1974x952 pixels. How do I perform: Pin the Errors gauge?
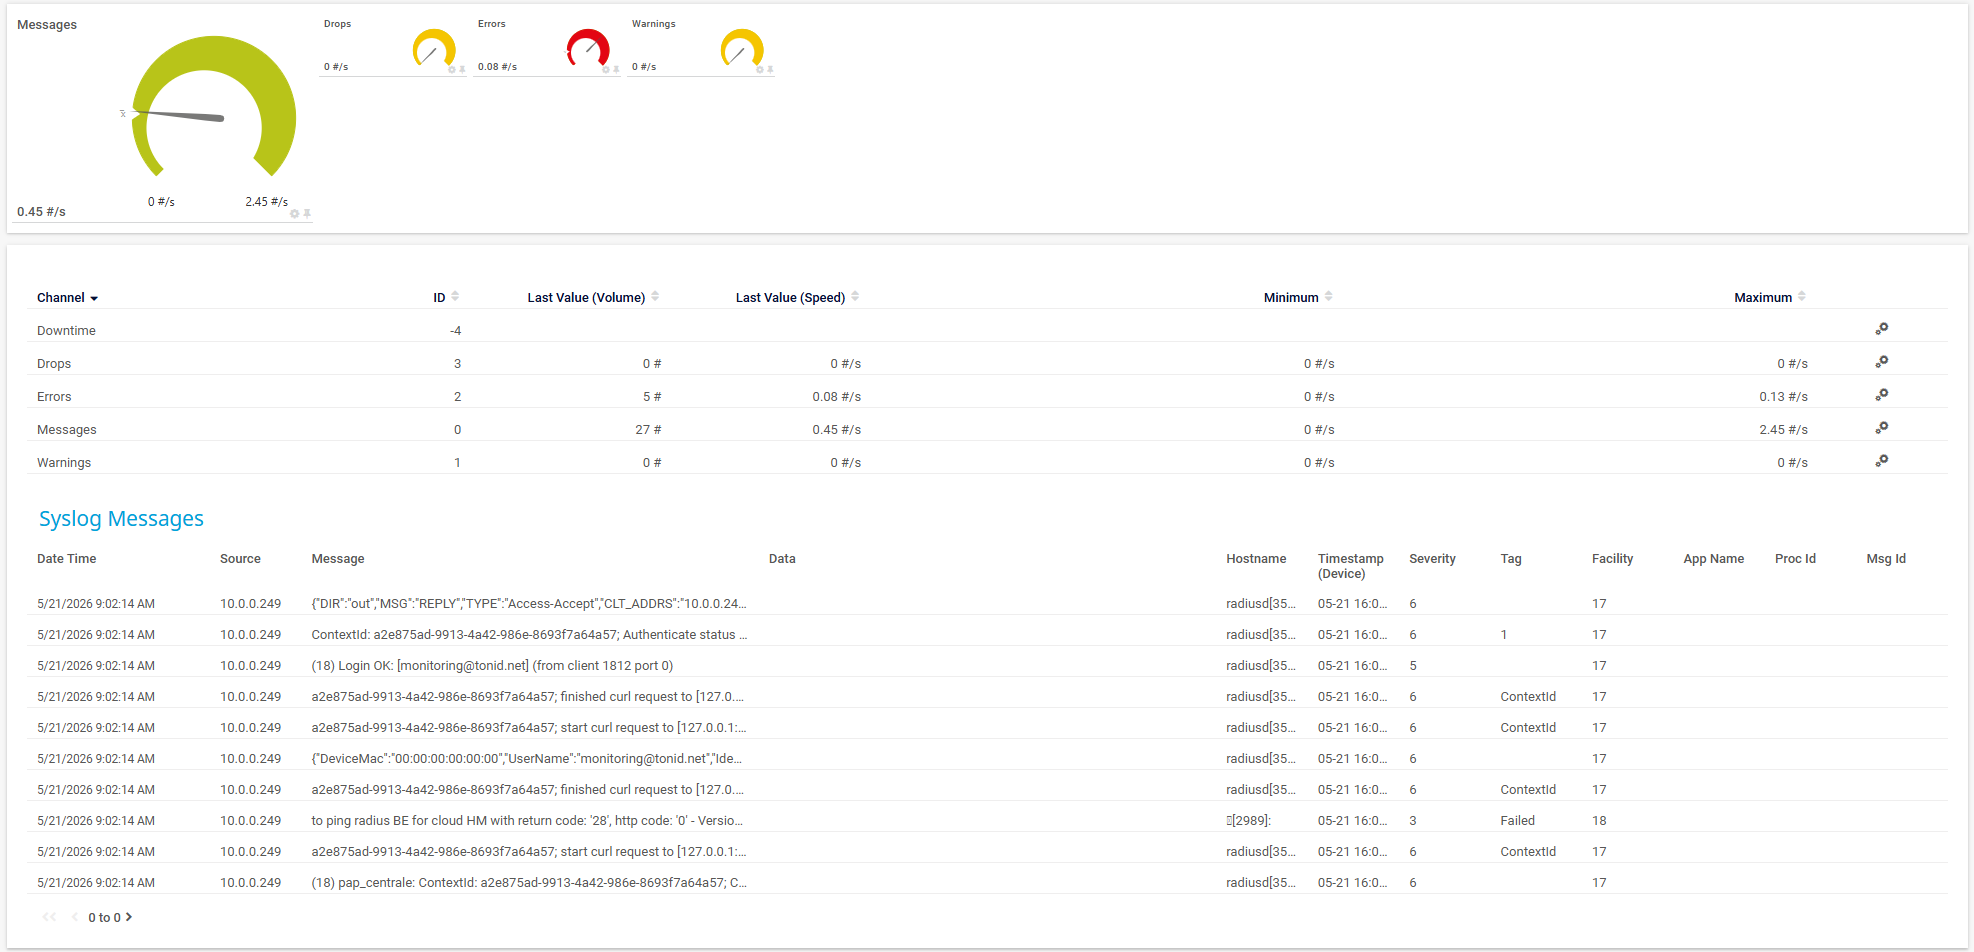click(616, 69)
